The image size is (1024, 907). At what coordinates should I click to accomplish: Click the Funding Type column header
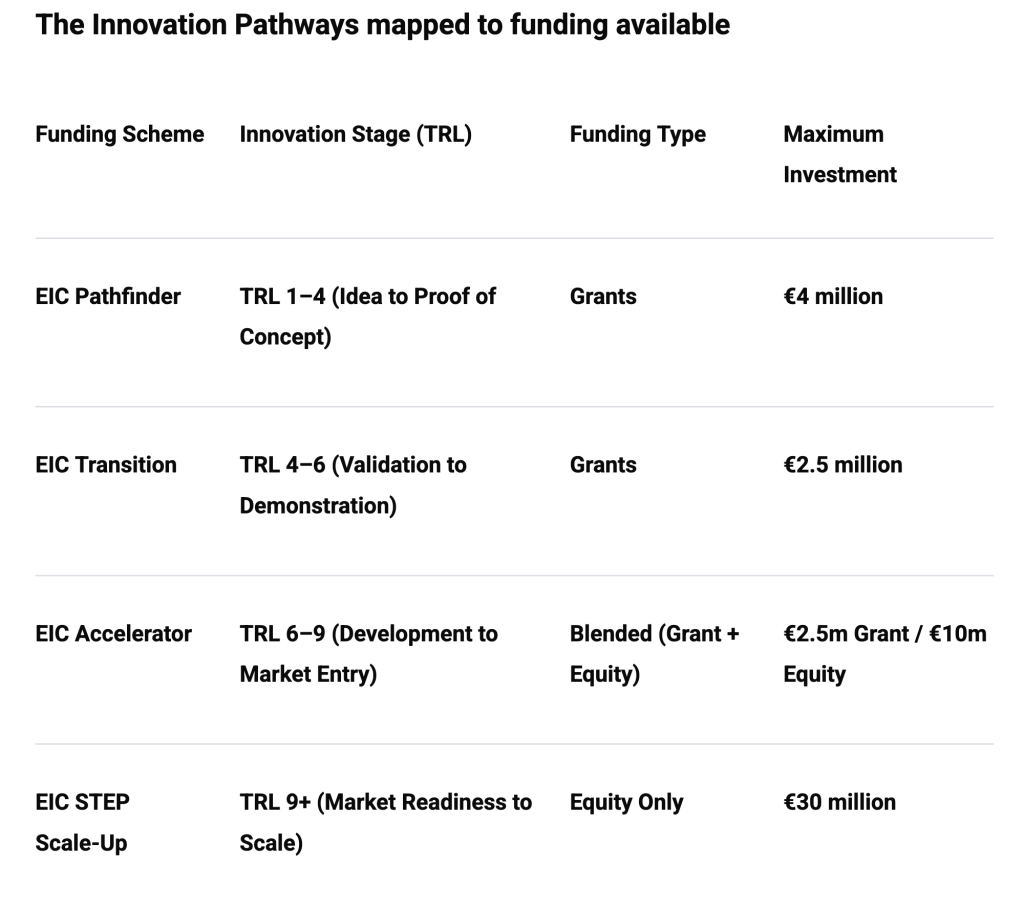(637, 134)
